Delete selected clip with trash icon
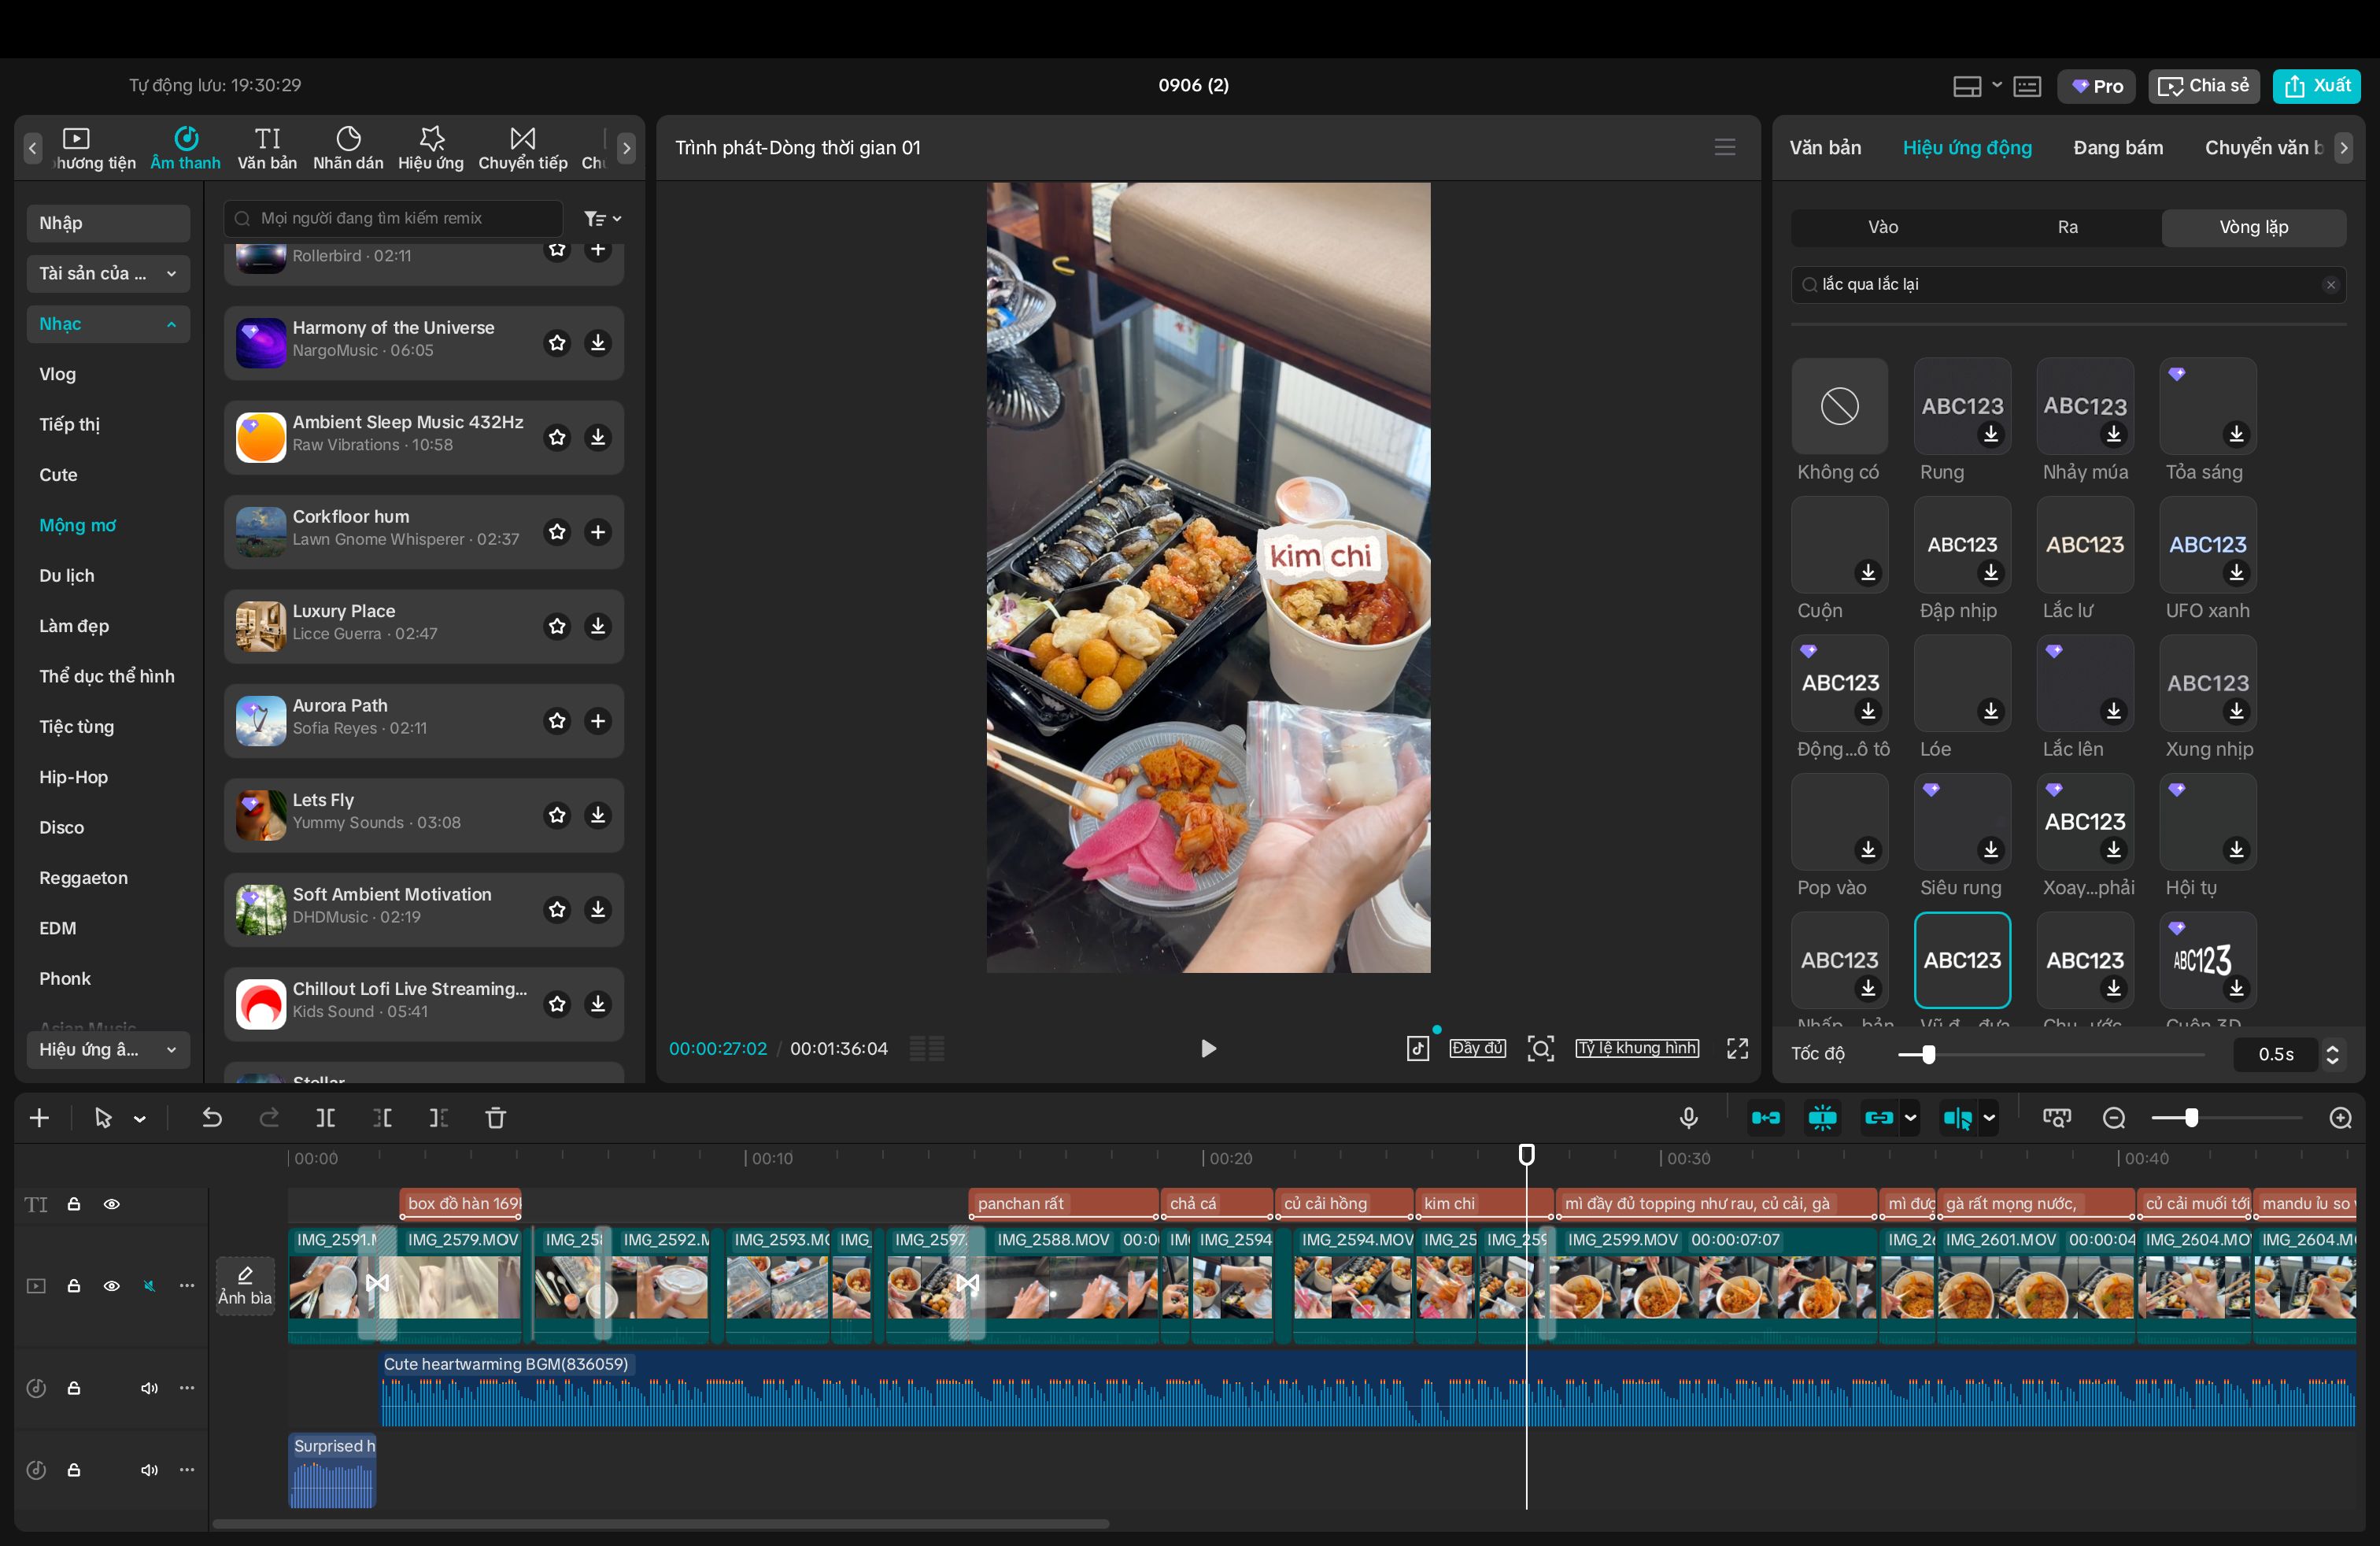Screen dimensions: 2380x1546 [x=496, y=1118]
